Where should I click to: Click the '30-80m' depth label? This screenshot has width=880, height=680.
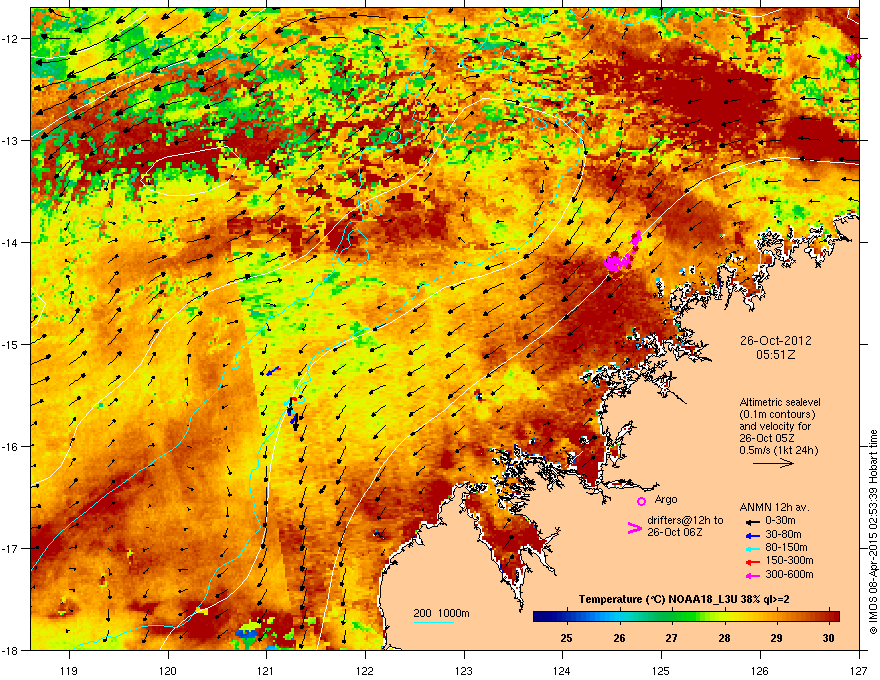pos(783,534)
